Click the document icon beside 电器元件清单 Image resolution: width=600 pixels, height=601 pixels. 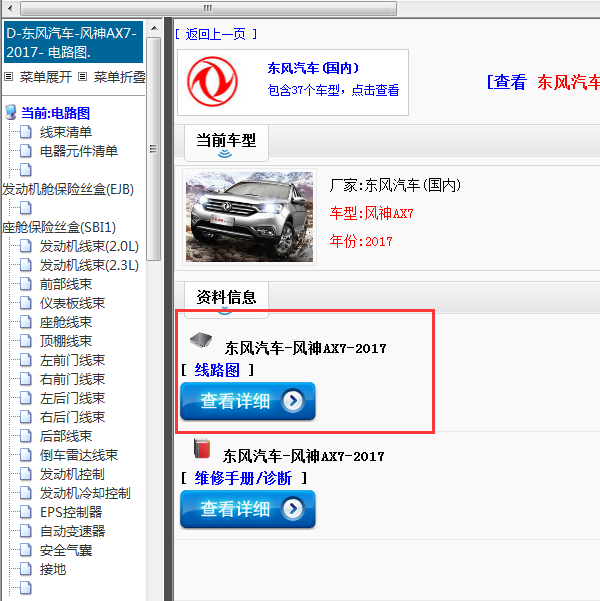[26, 151]
